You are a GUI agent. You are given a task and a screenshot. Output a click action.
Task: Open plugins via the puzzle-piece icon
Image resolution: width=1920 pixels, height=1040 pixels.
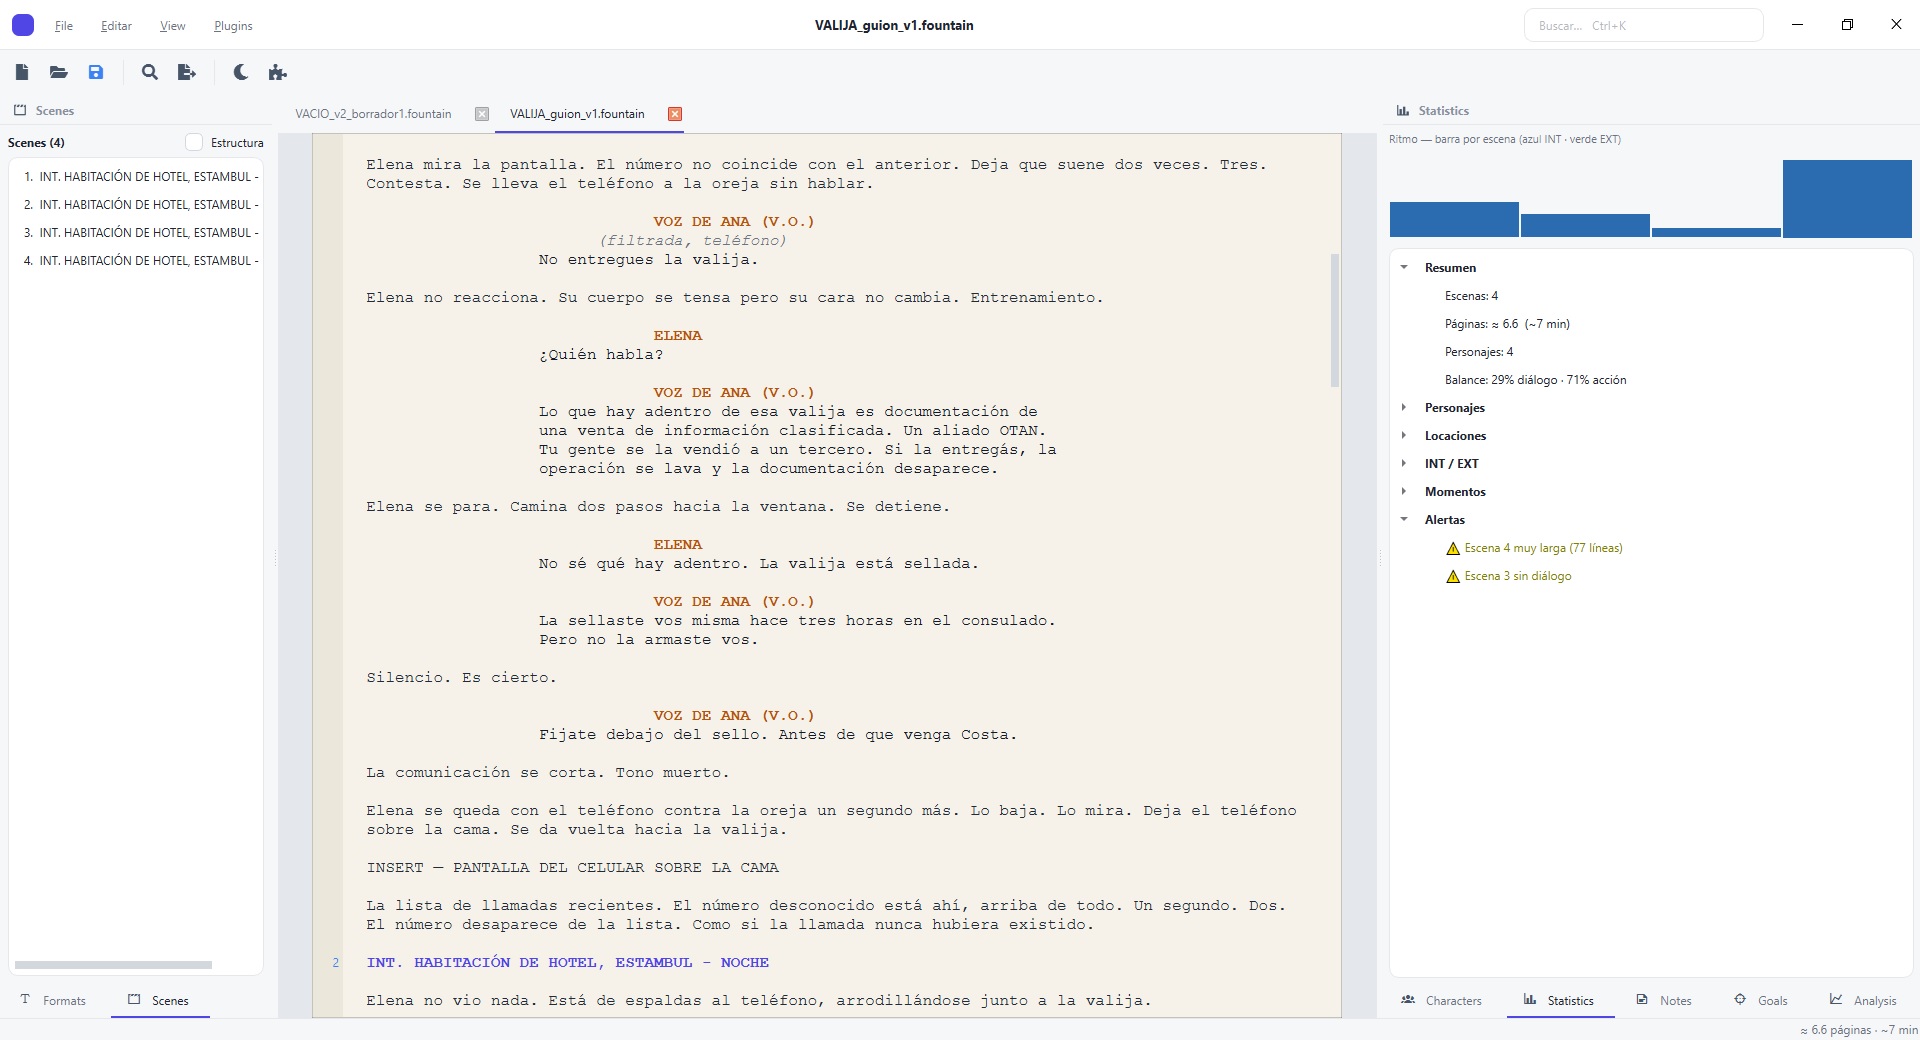click(278, 72)
